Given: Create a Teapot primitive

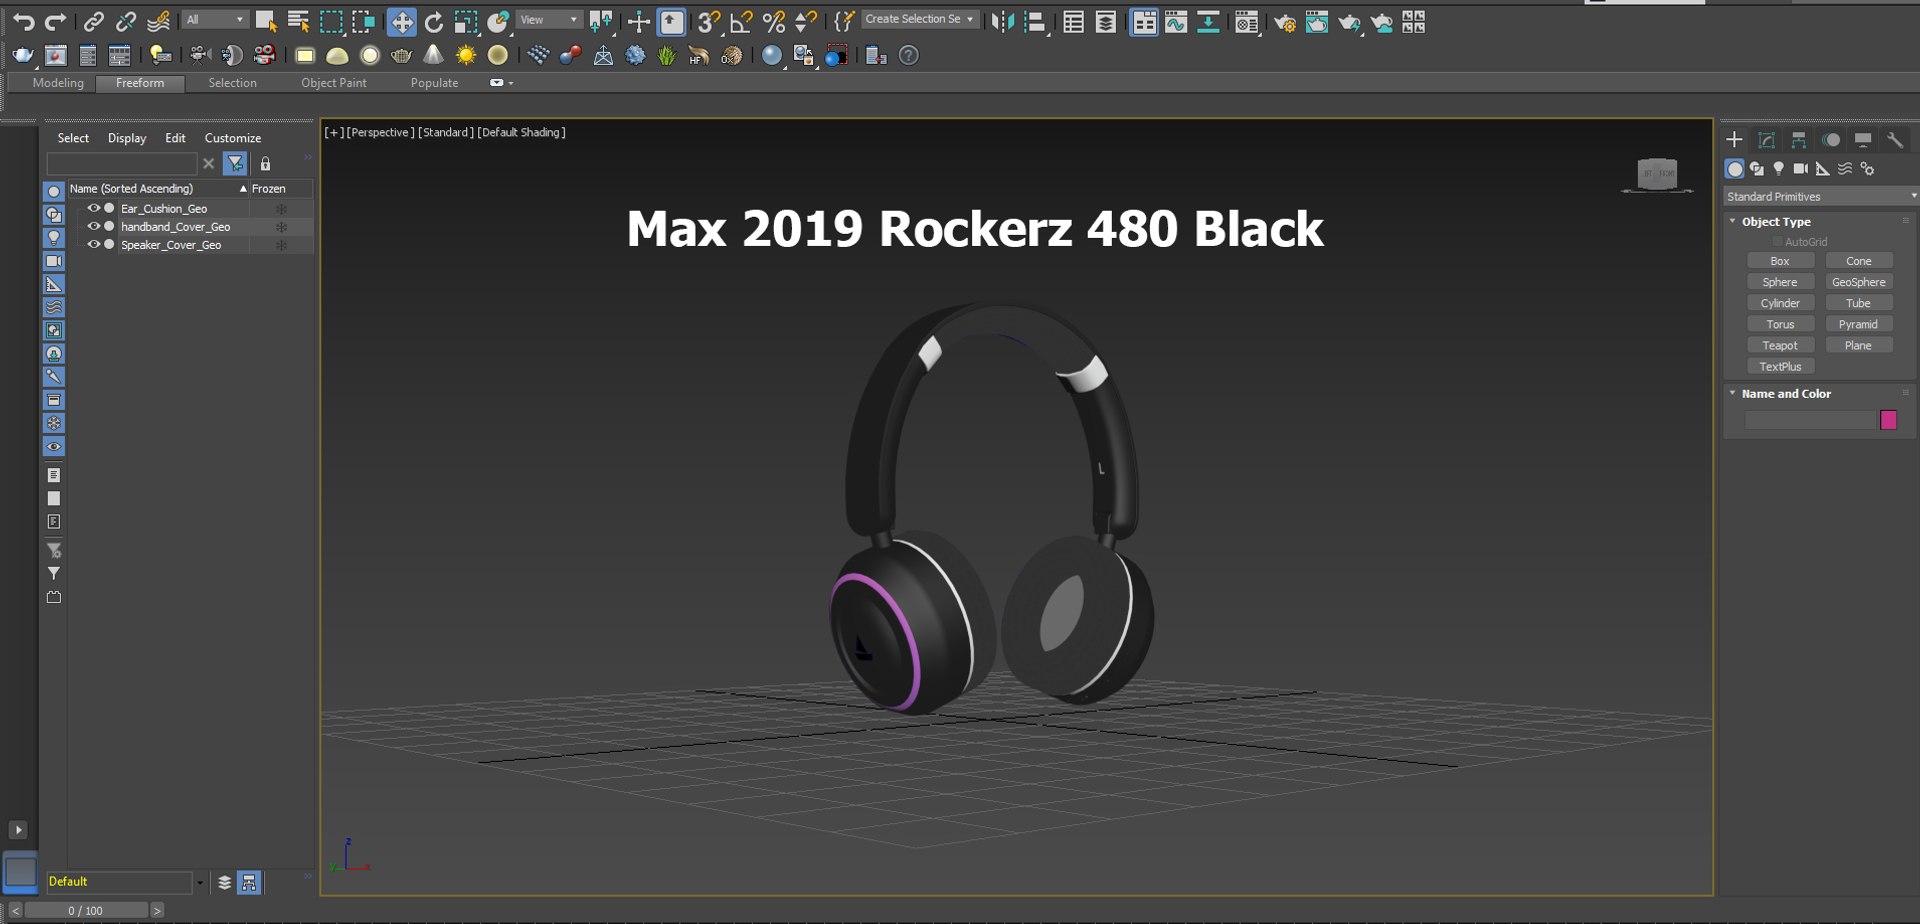Looking at the screenshot, I should pyautogui.click(x=1780, y=345).
